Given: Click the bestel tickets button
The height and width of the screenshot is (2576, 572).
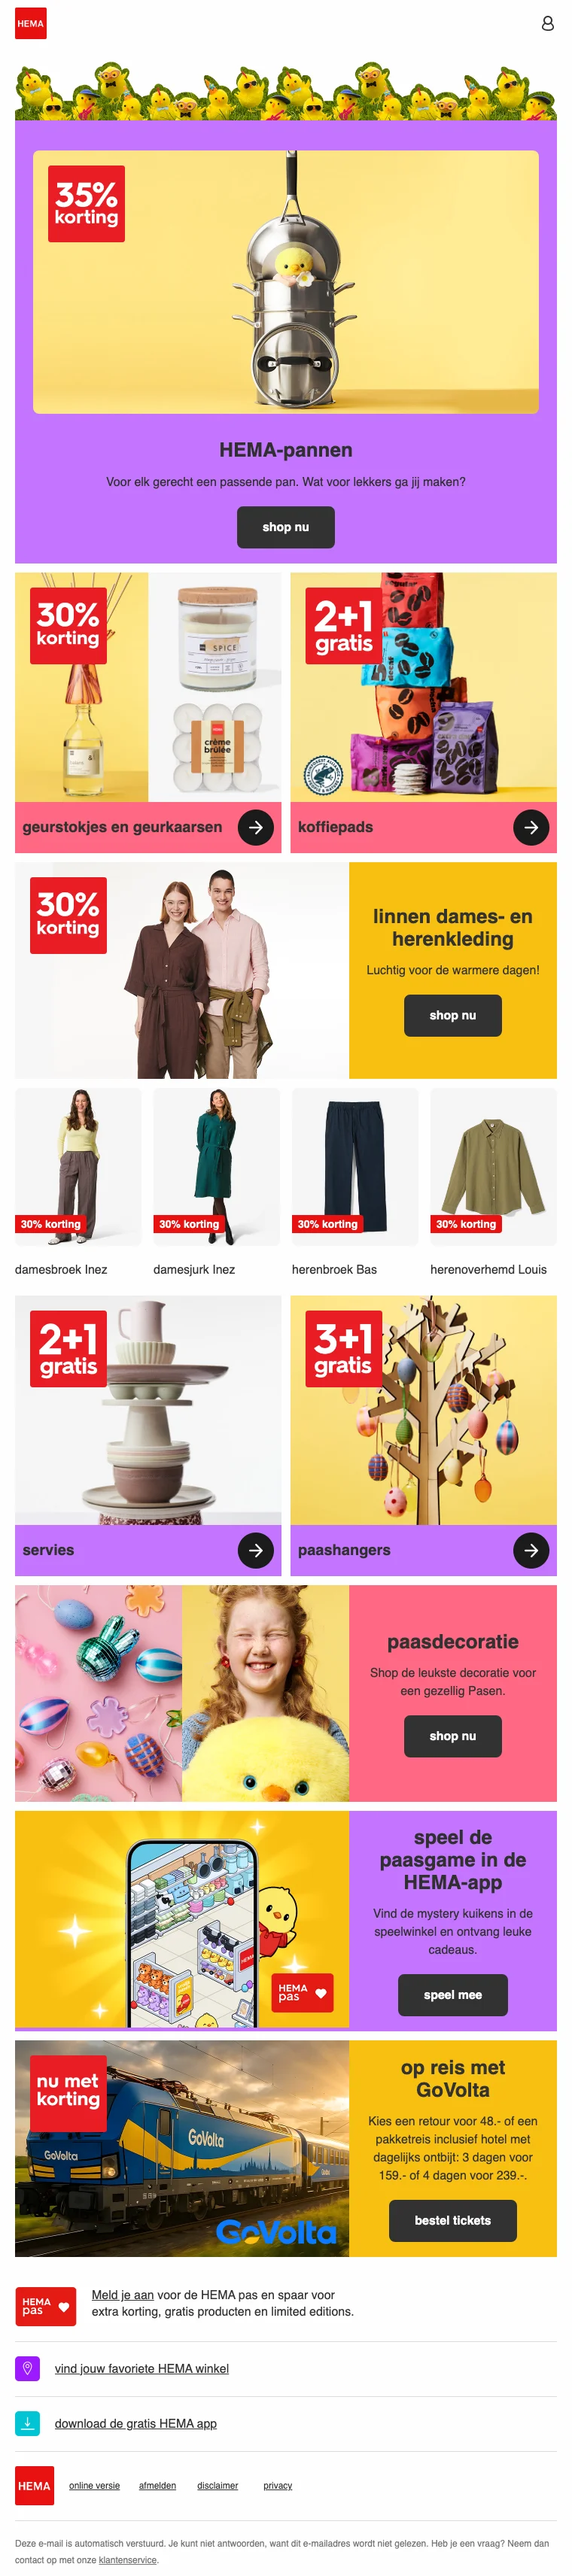Looking at the screenshot, I should [453, 2220].
